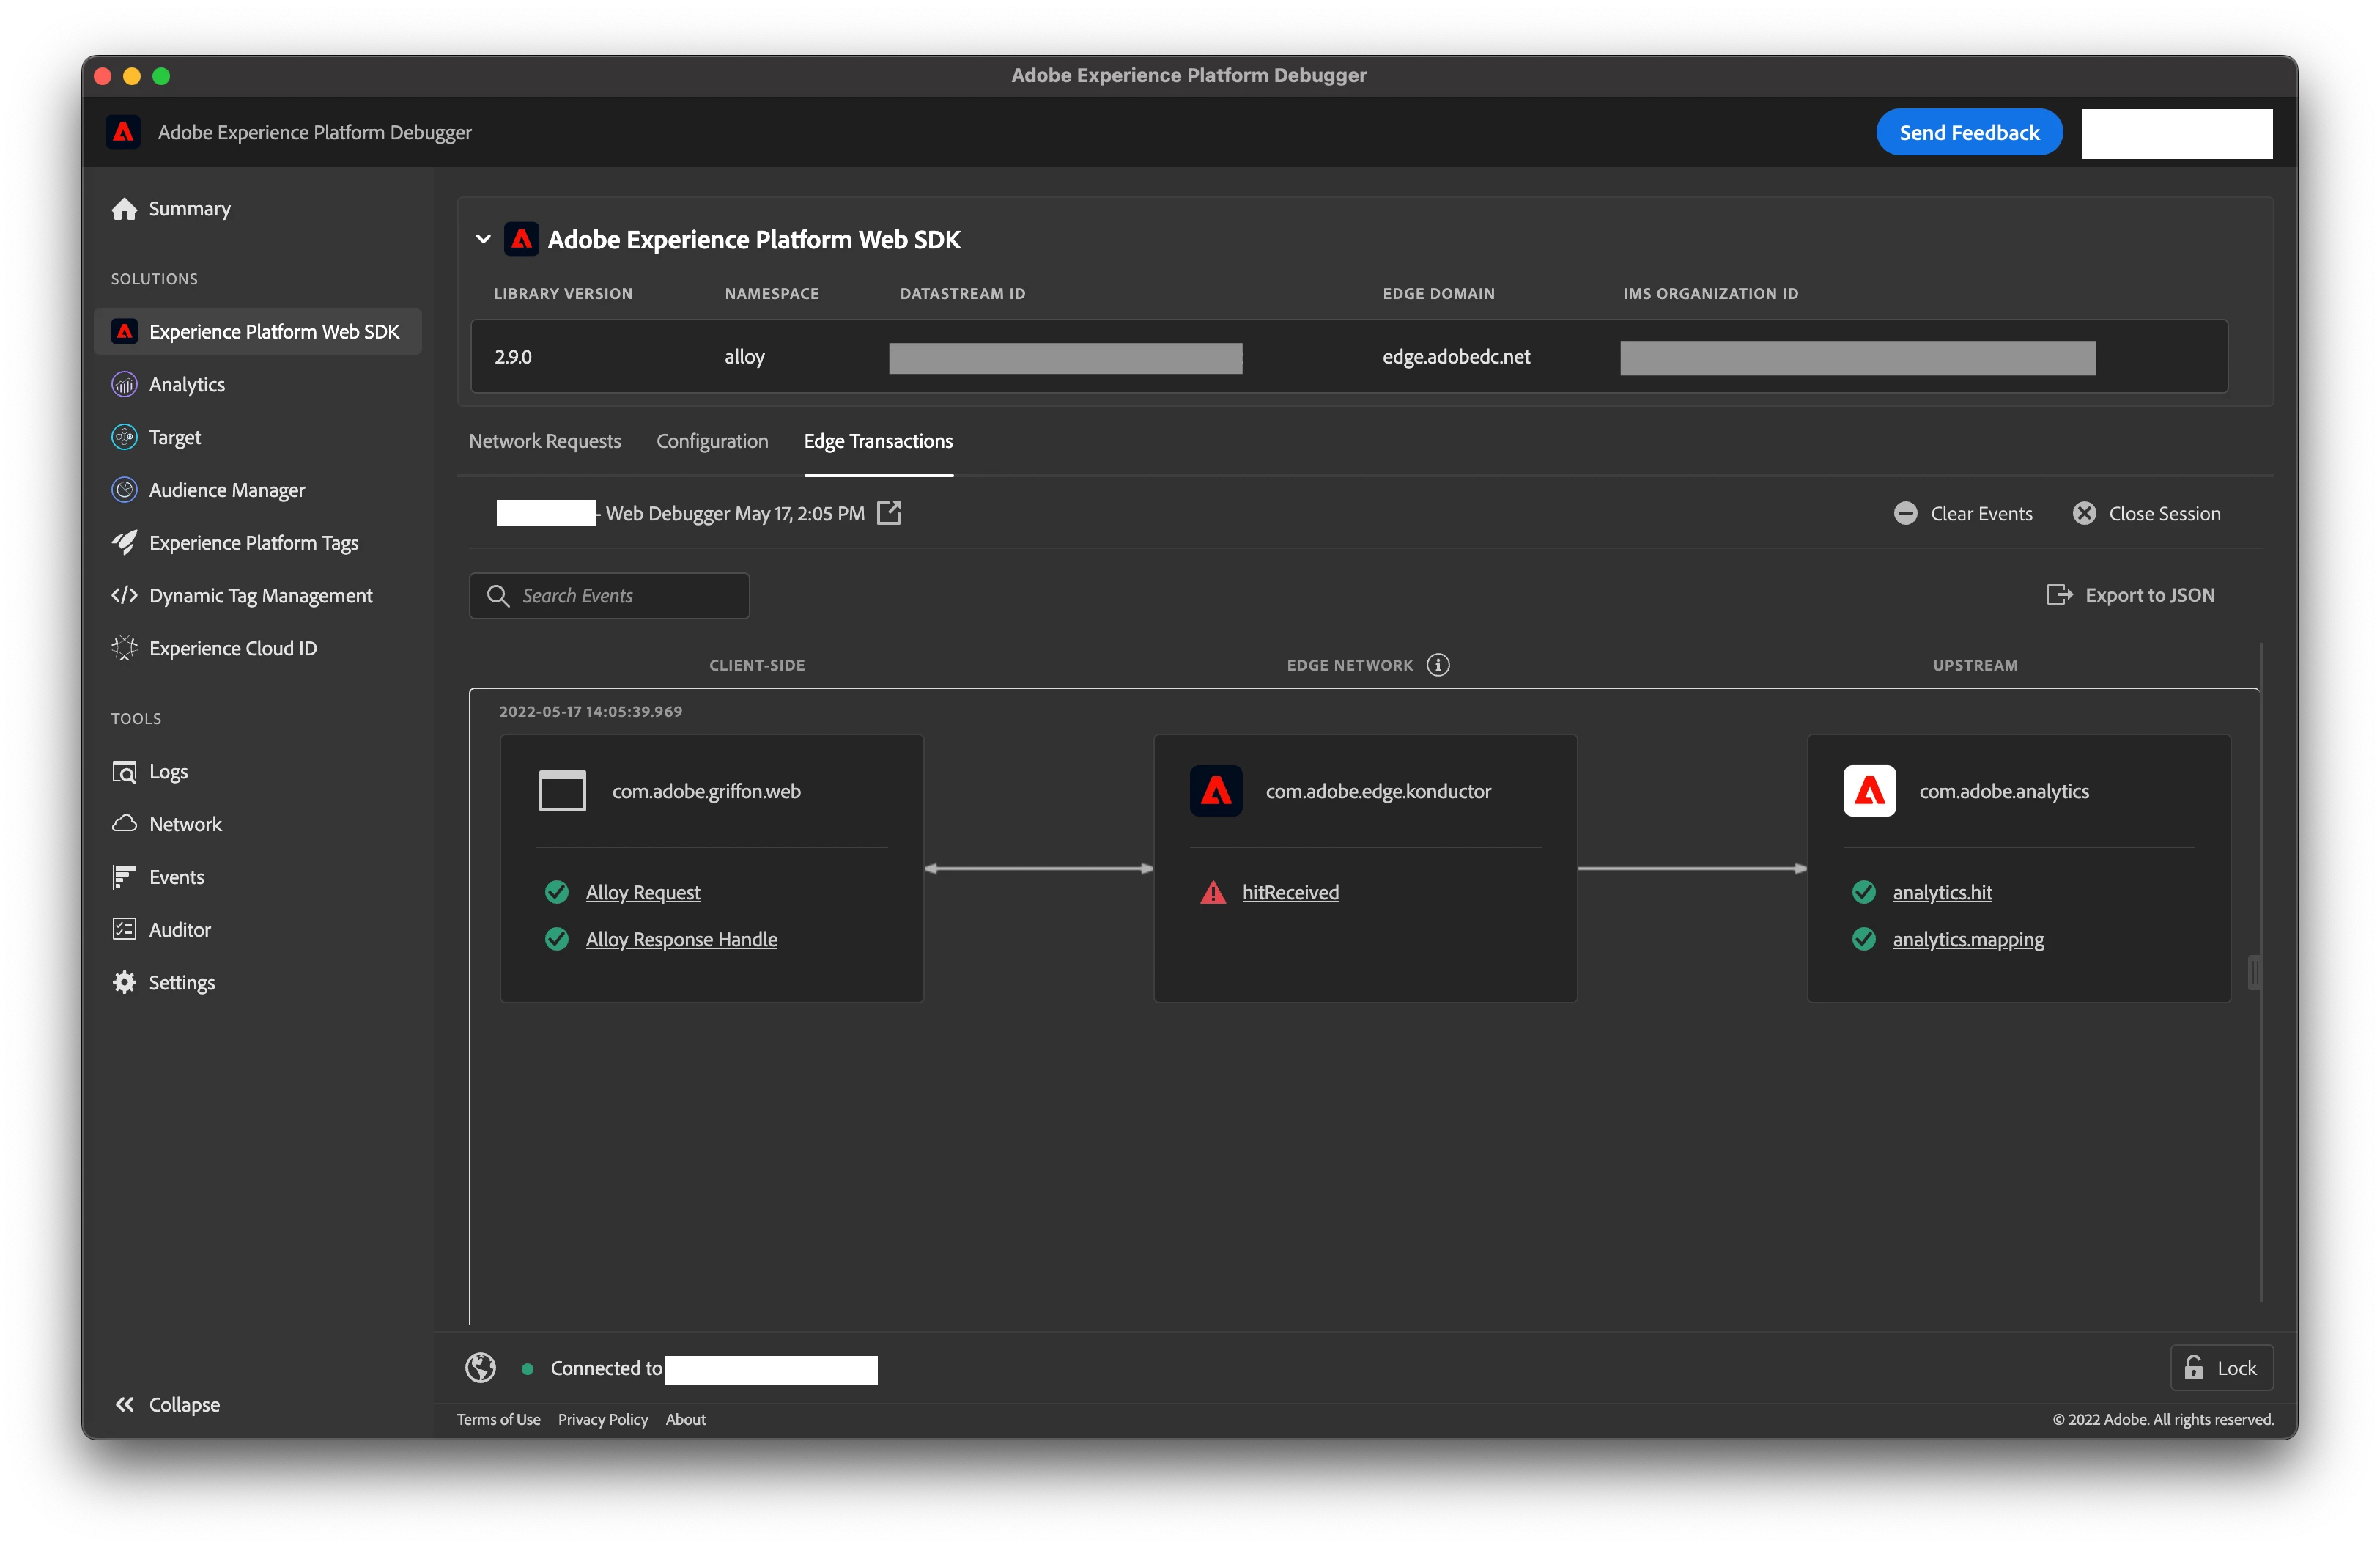This screenshot has height=1548, width=2380.
Task: Click Clear Events
Action: tap(1963, 513)
